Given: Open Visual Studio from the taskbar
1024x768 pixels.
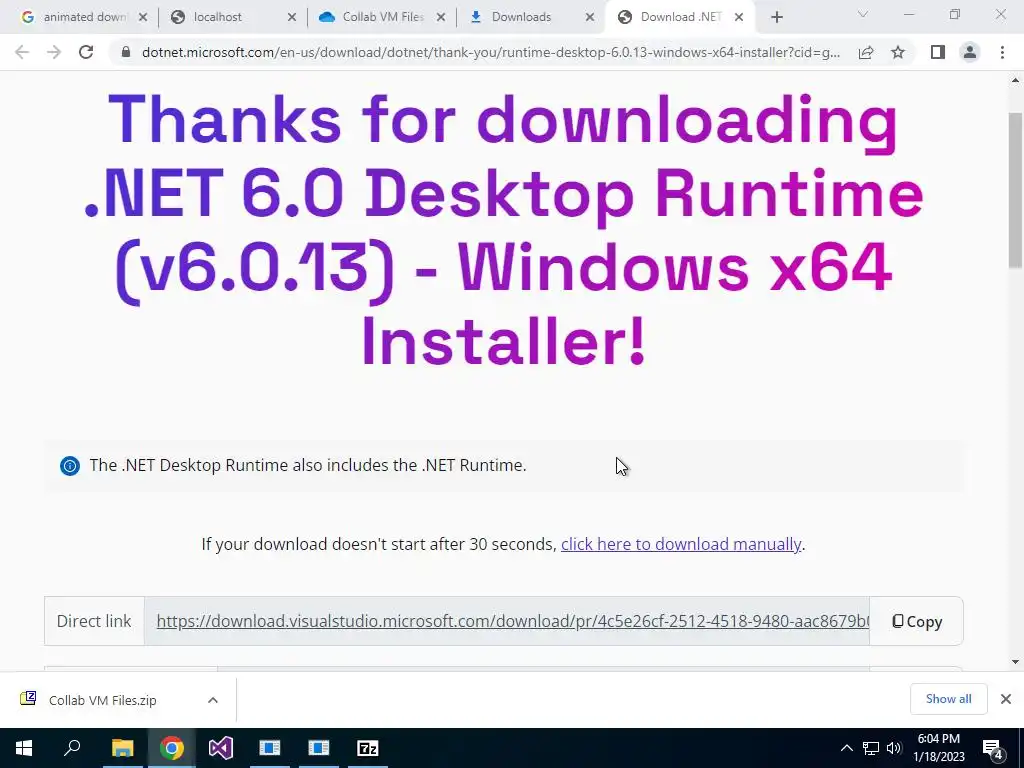Looking at the screenshot, I should coord(221,748).
